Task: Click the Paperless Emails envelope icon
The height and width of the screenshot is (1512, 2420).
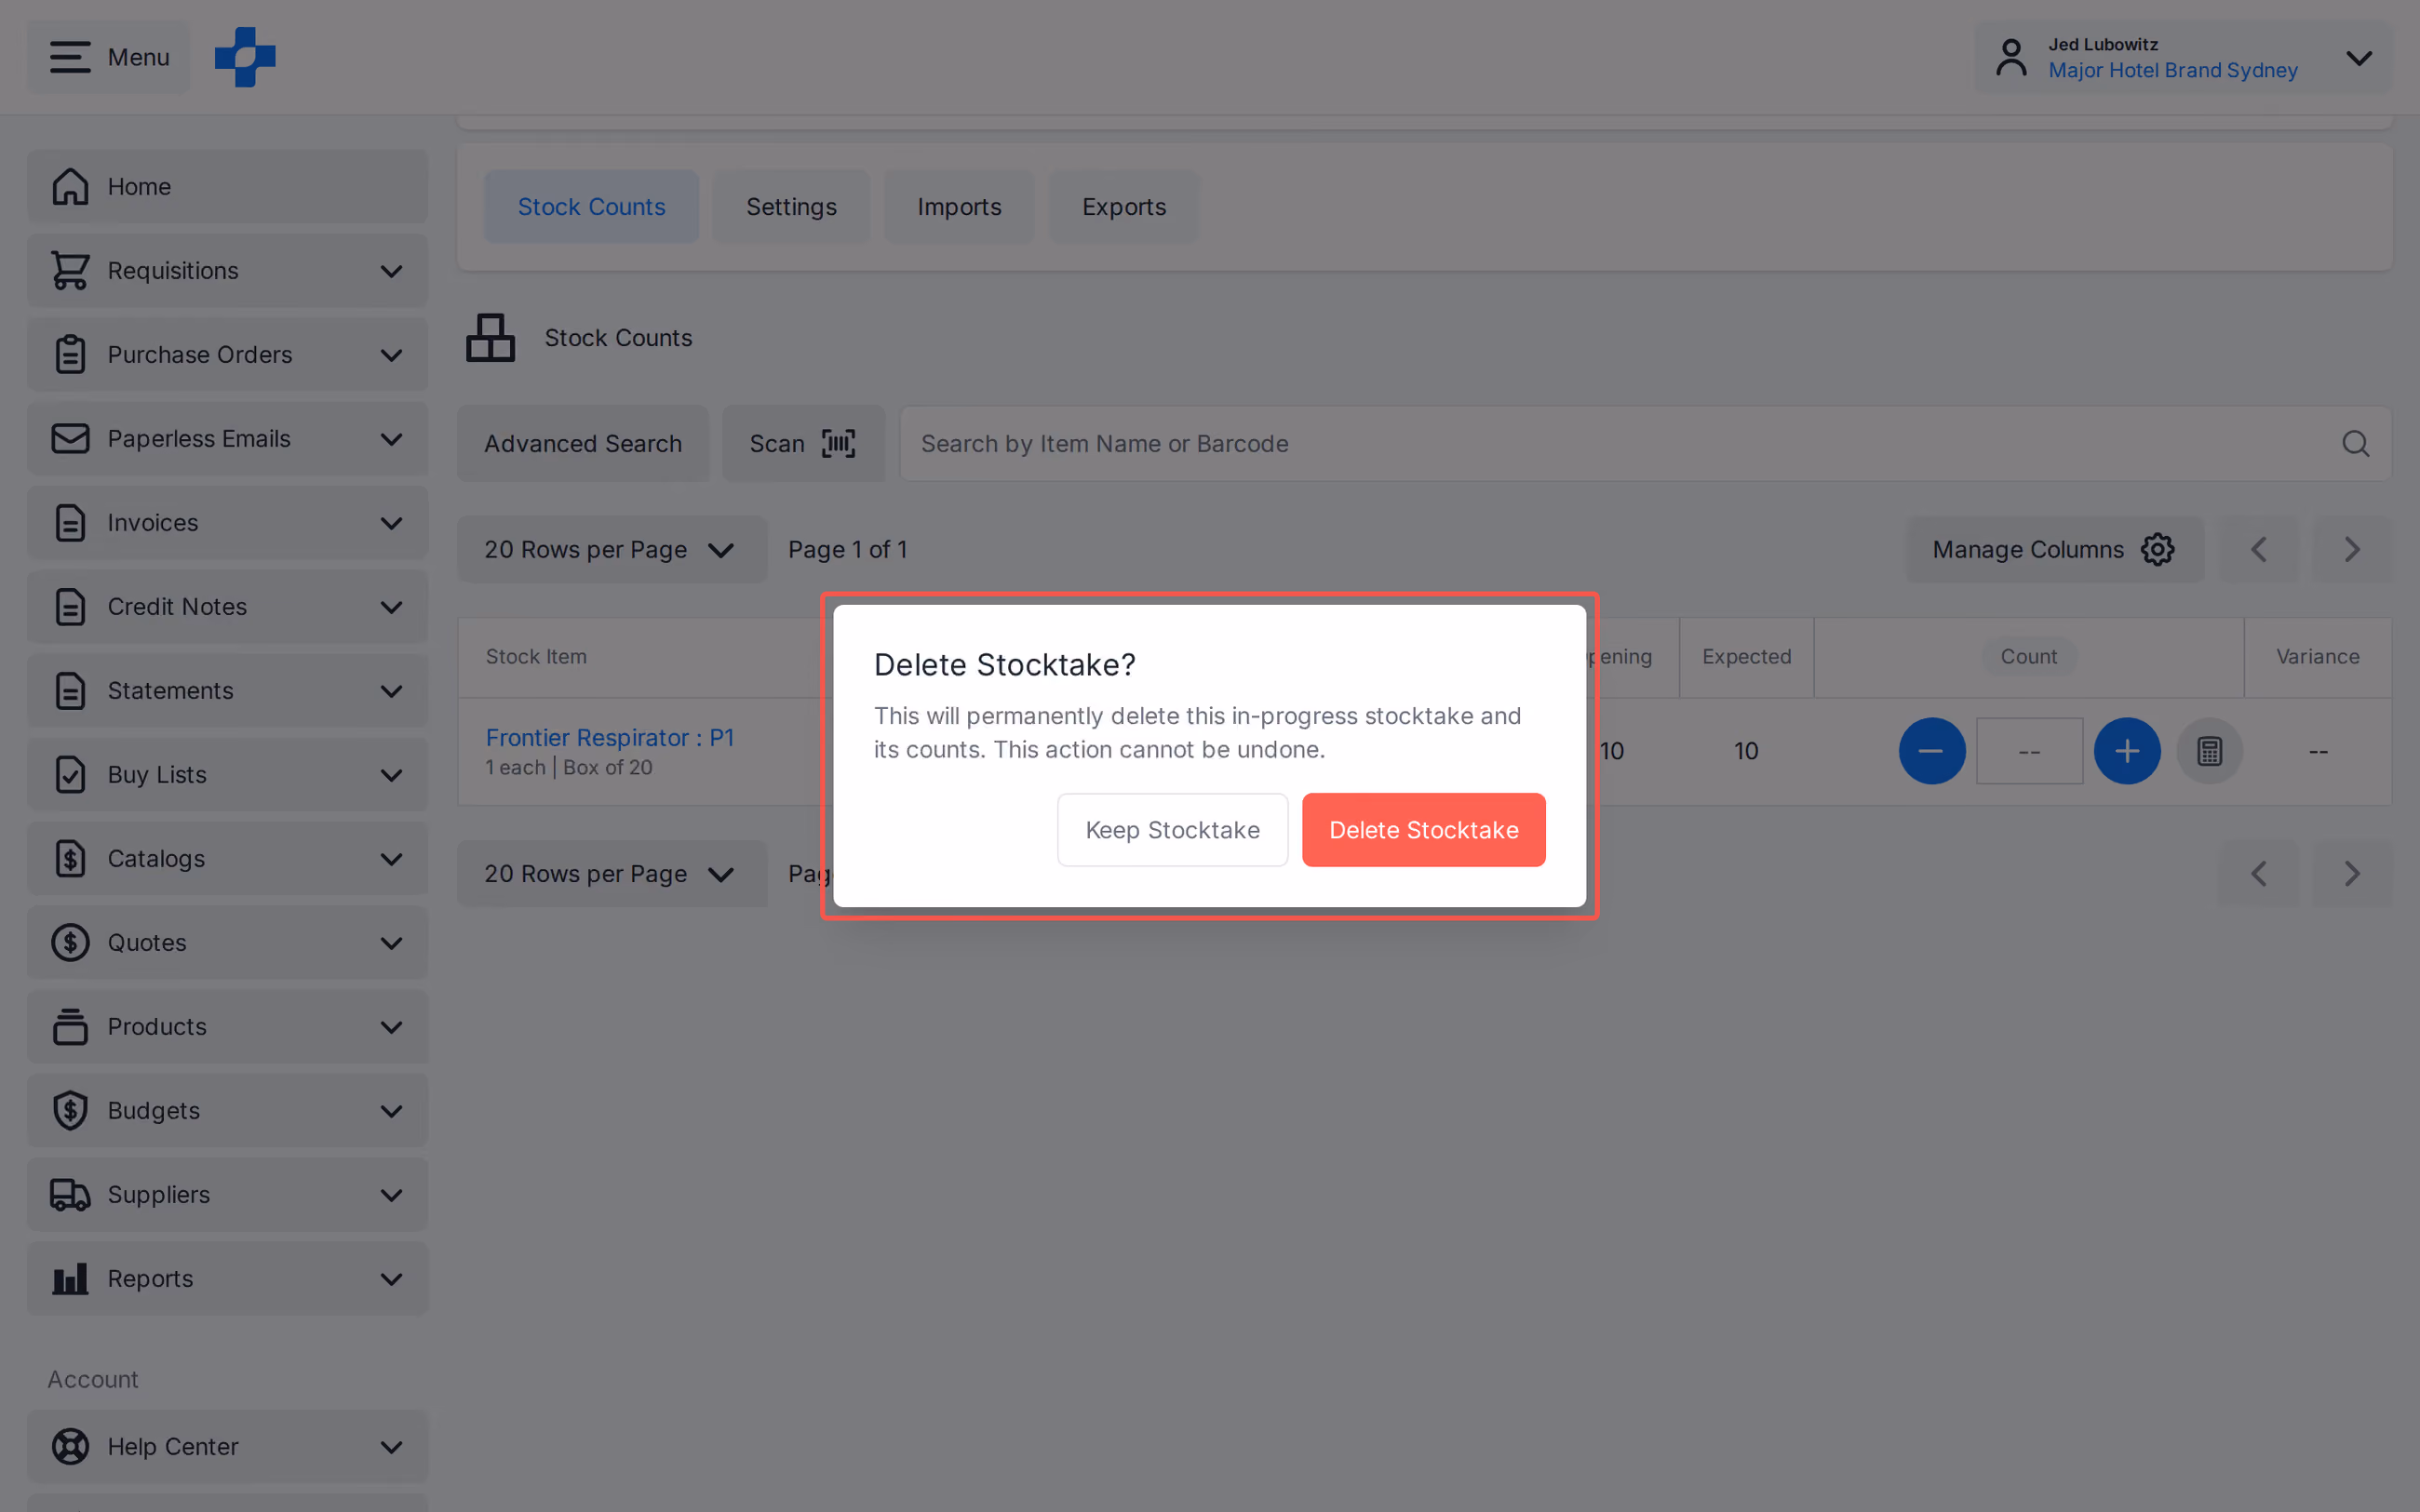Action: coord(70,438)
